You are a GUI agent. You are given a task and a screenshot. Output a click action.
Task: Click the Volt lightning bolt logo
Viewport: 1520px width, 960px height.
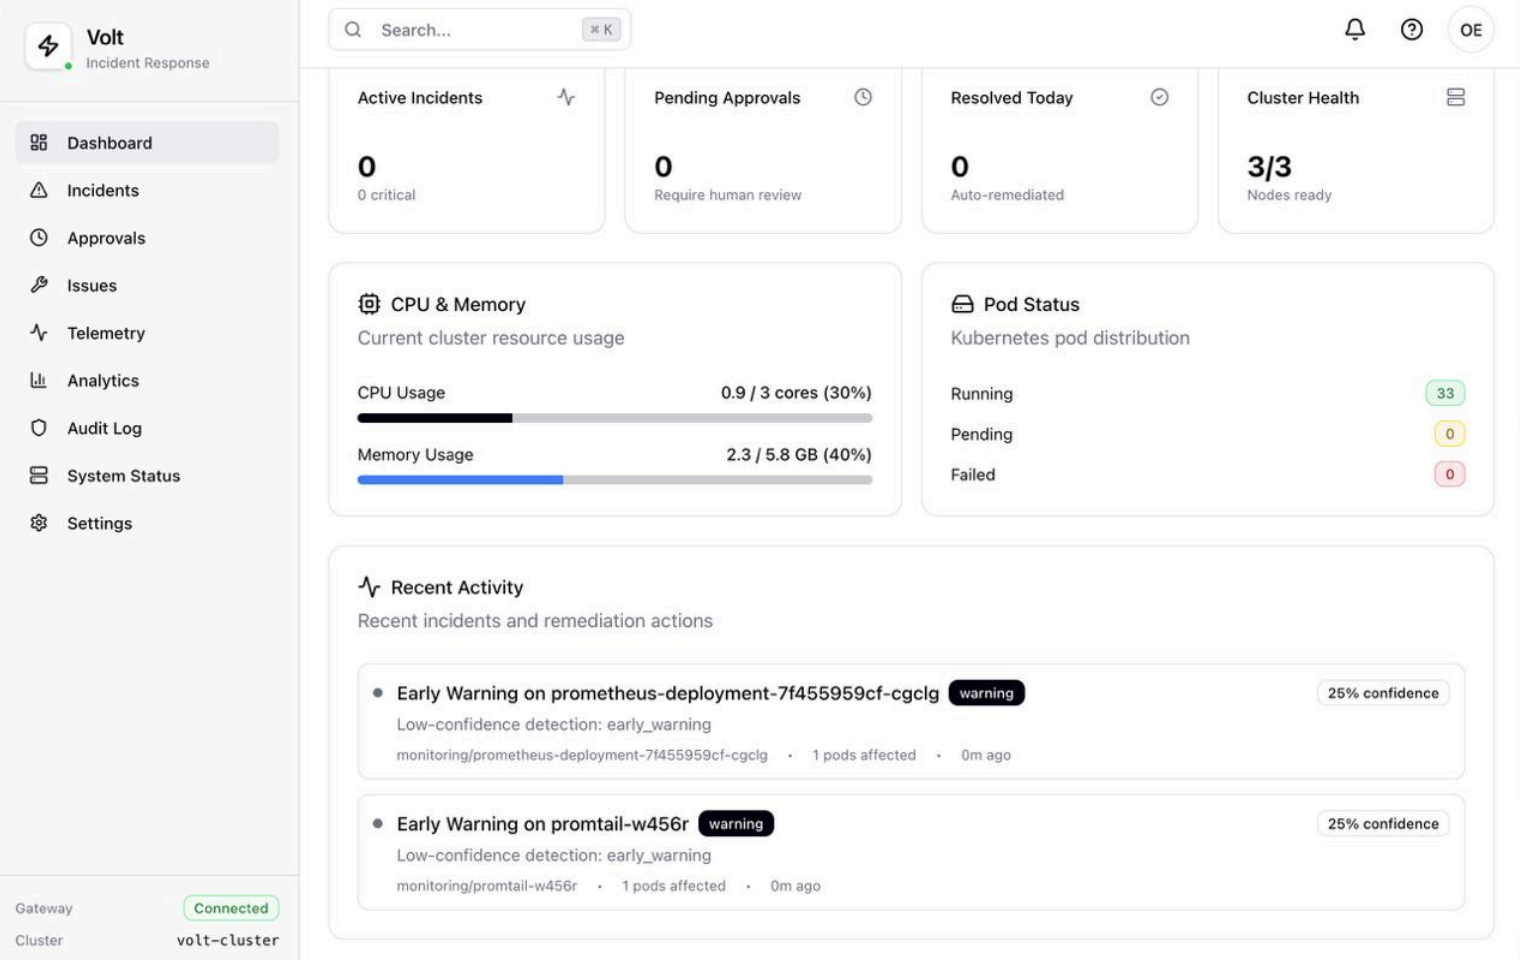[48, 45]
